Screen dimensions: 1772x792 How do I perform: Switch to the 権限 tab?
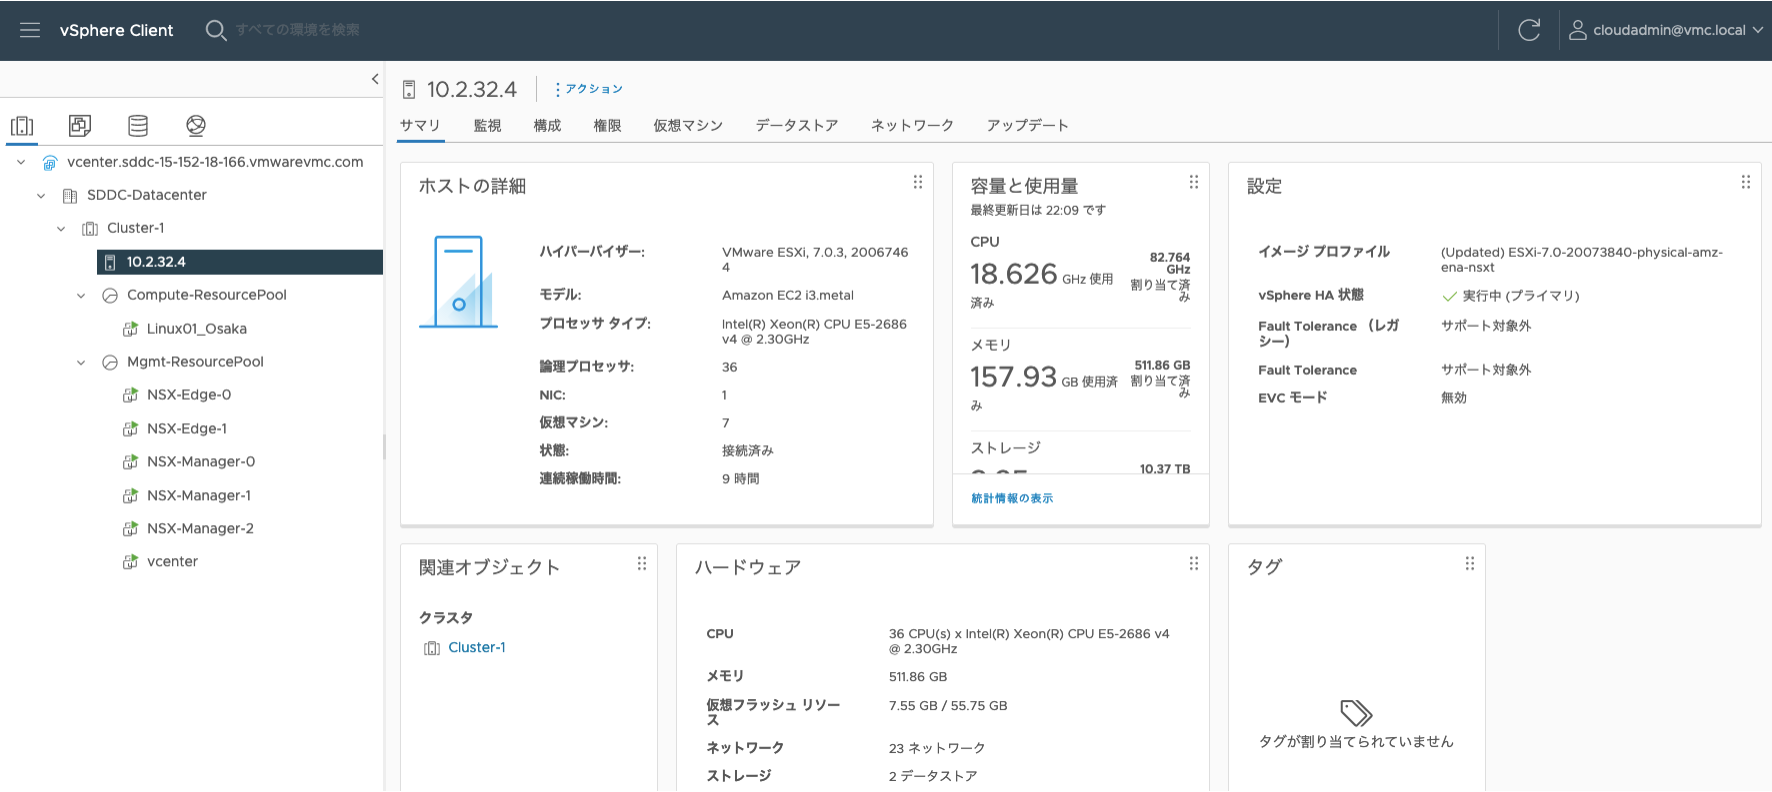(607, 125)
